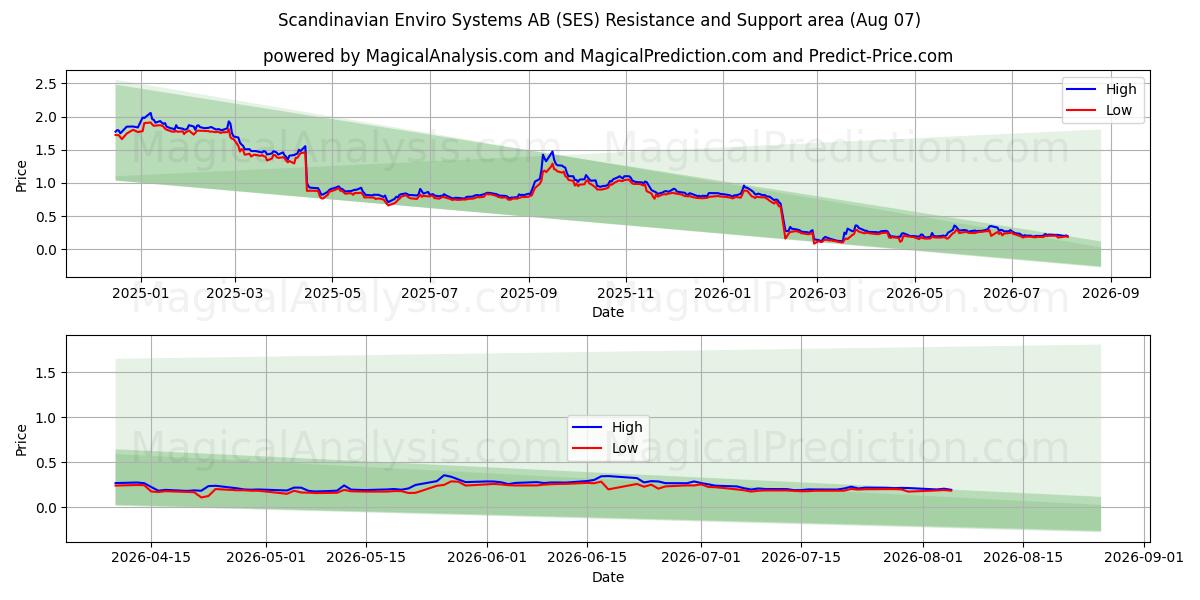
Task: Click the '2026-05' date tick label
Action: tap(915, 293)
